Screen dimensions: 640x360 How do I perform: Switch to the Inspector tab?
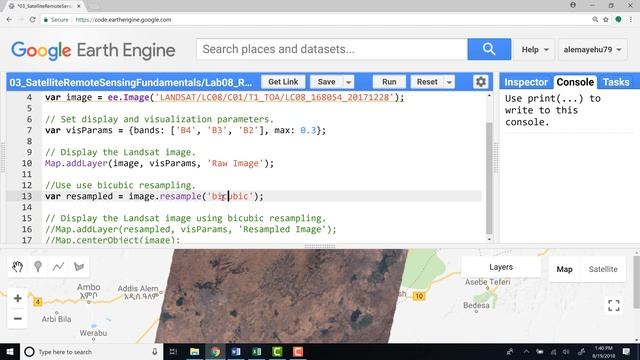[526, 82]
